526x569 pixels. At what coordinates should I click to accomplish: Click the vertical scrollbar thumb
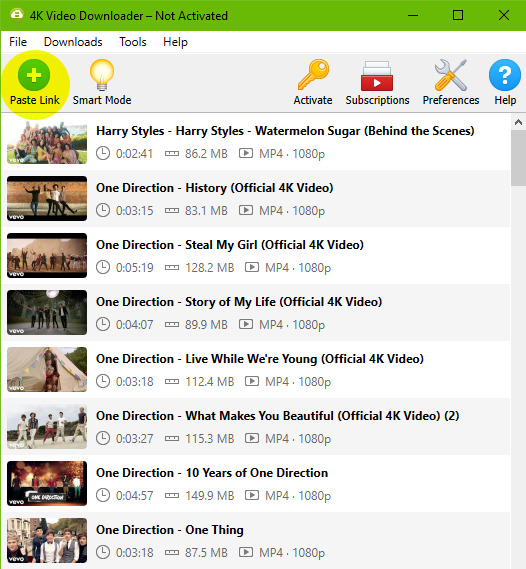[518, 158]
